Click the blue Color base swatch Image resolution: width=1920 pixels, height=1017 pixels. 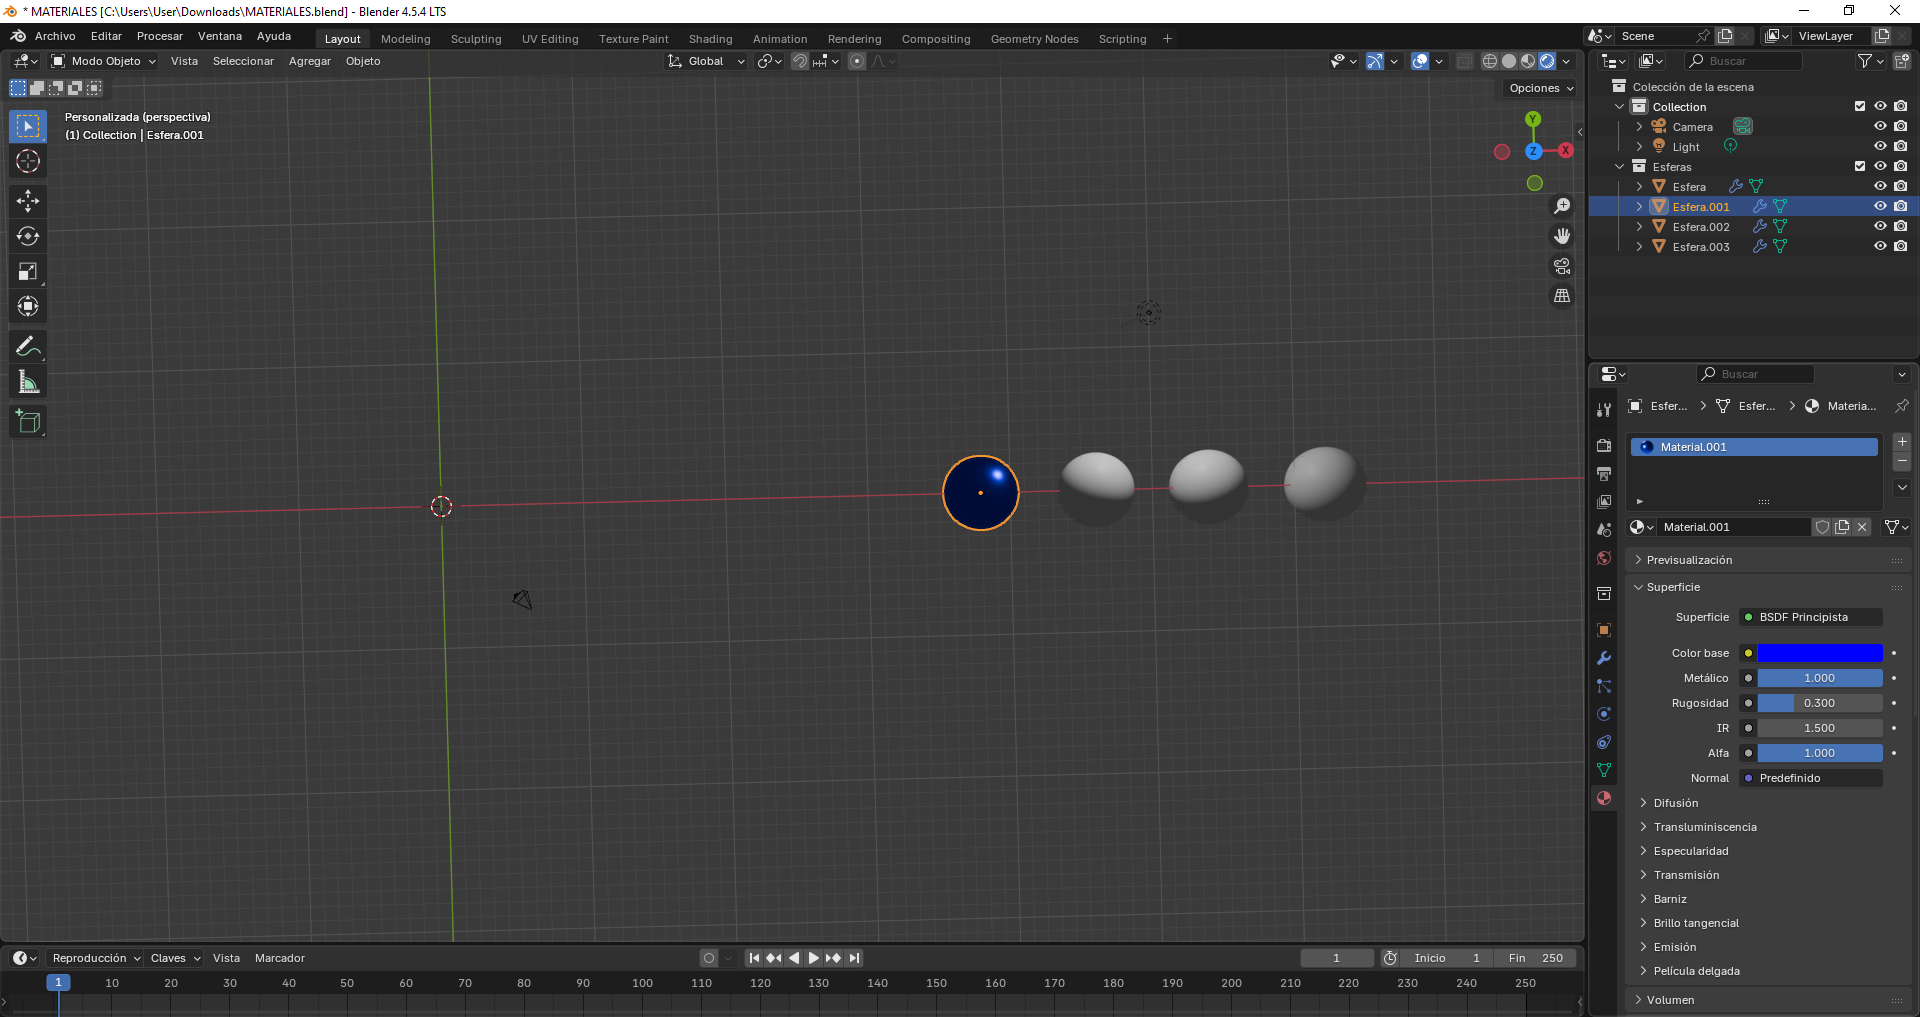[1819, 653]
